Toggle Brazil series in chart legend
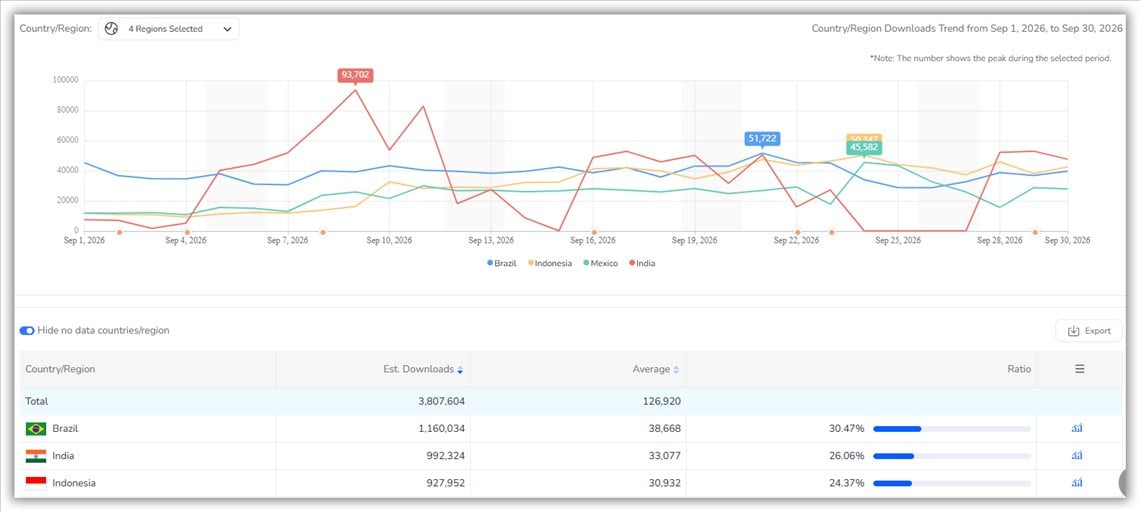 coord(502,263)
